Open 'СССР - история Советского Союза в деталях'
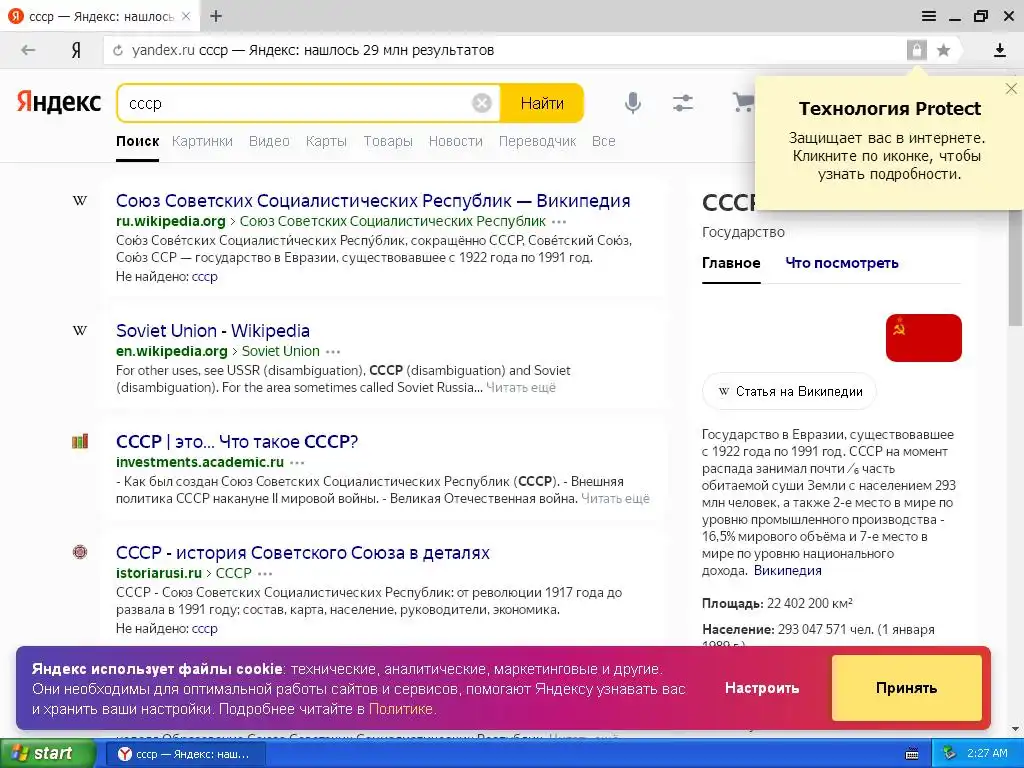Screen dimensions: 1024x768 303,552
